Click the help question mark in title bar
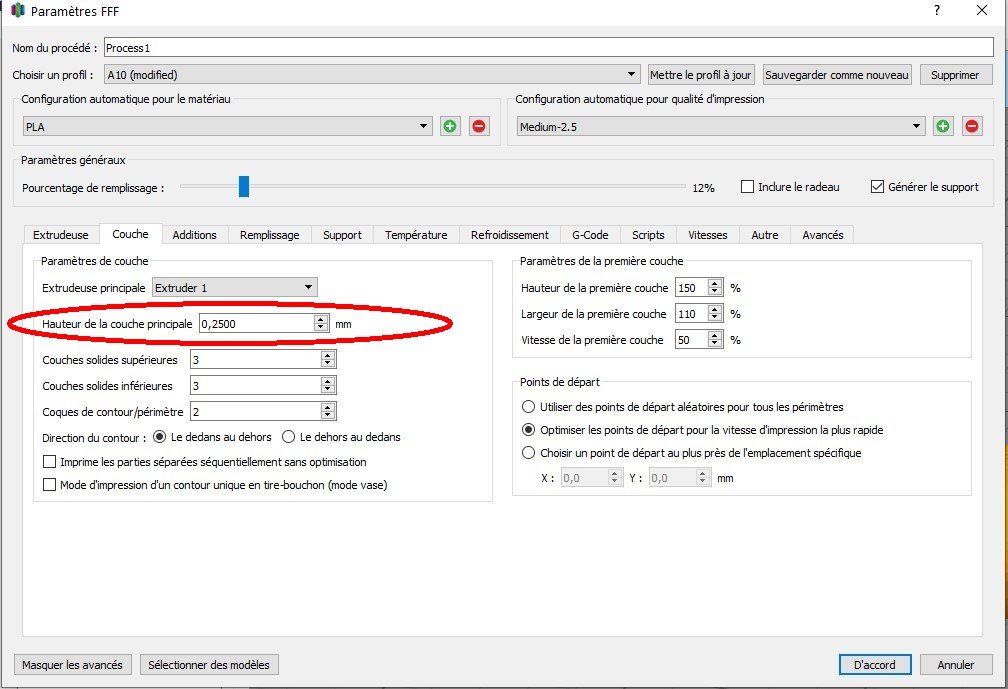 point(937,11)
